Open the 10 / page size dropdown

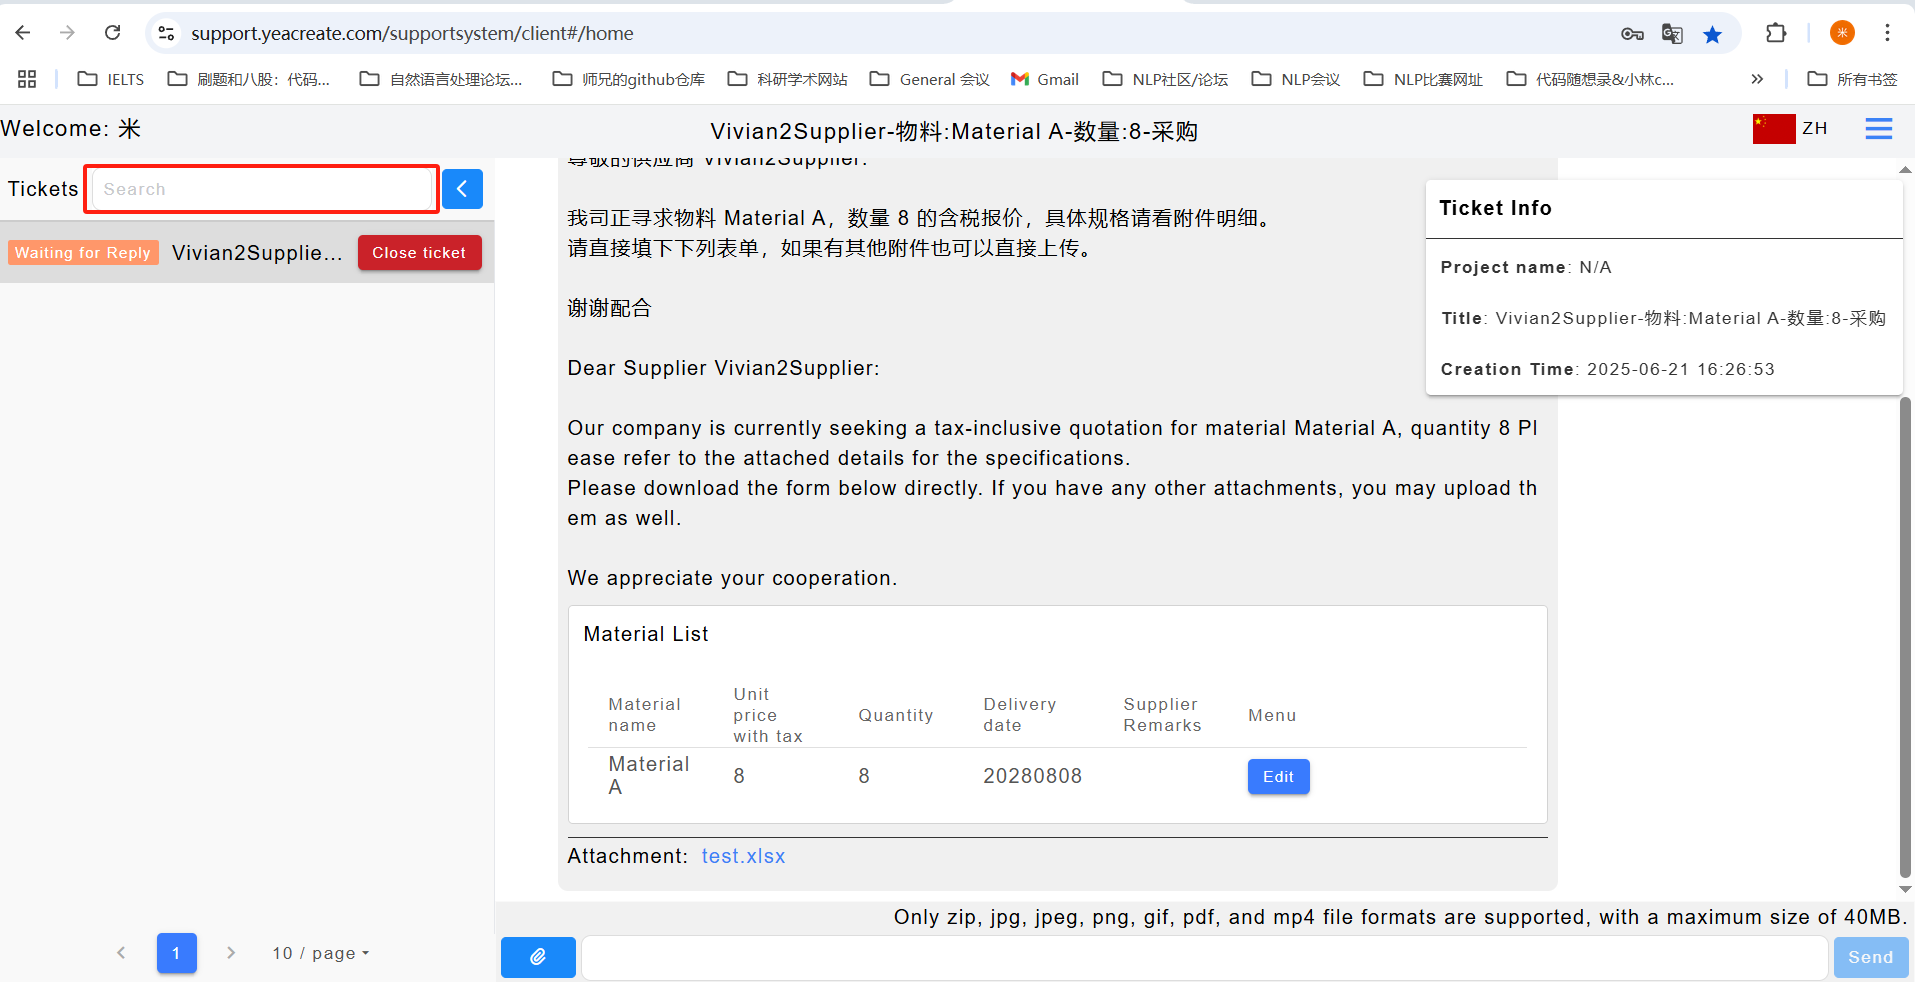tap(321, 953)
